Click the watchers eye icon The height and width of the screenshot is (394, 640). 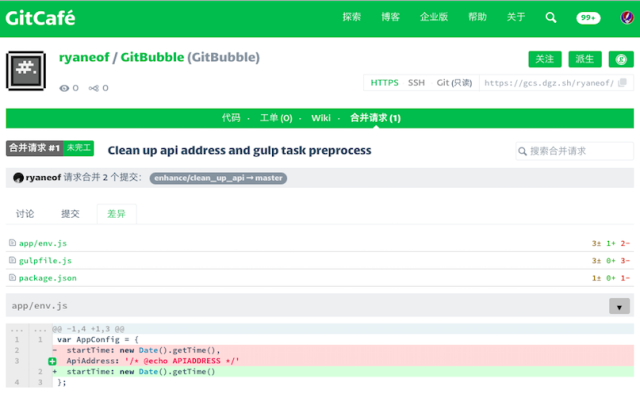pyautogui.click(x=64, y=88)
